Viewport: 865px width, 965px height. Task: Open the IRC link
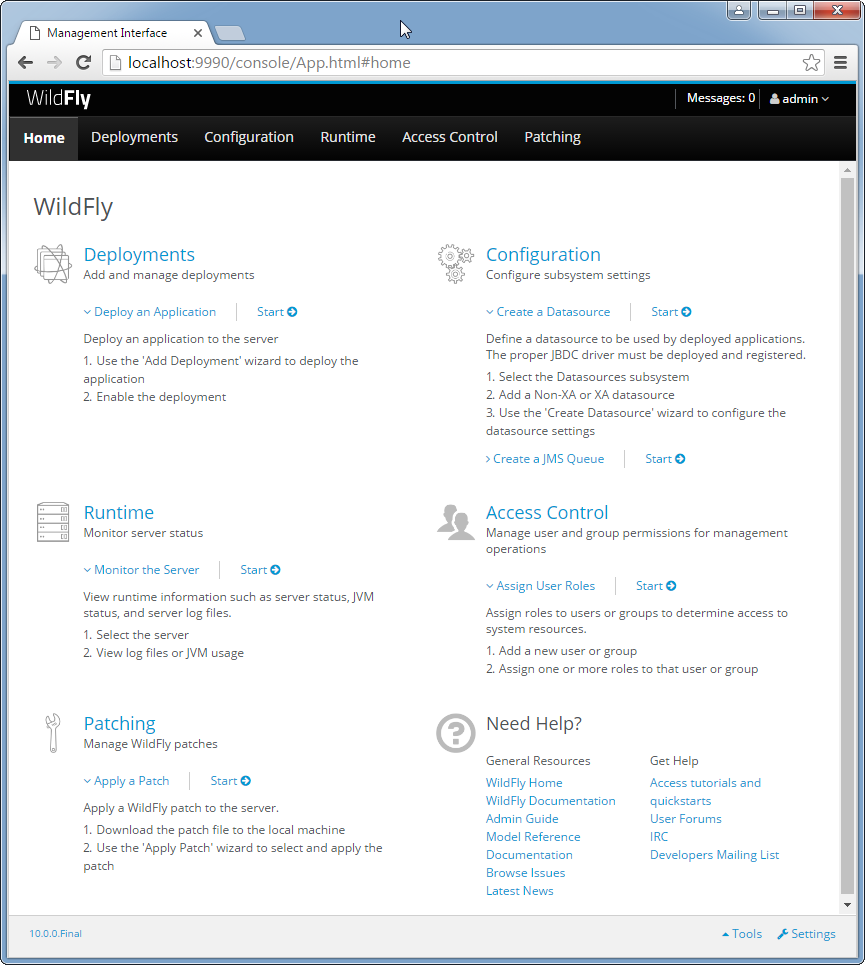[x=659, y=836]
